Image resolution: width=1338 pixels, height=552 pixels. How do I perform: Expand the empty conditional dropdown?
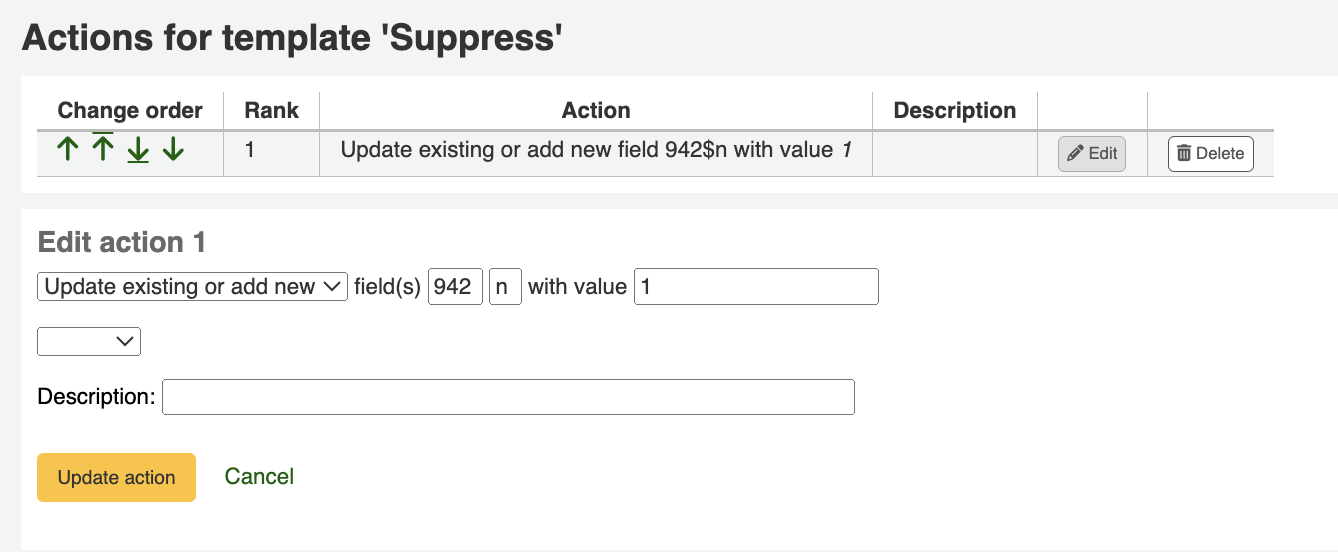pyautogui.click(x=89, y=342)
